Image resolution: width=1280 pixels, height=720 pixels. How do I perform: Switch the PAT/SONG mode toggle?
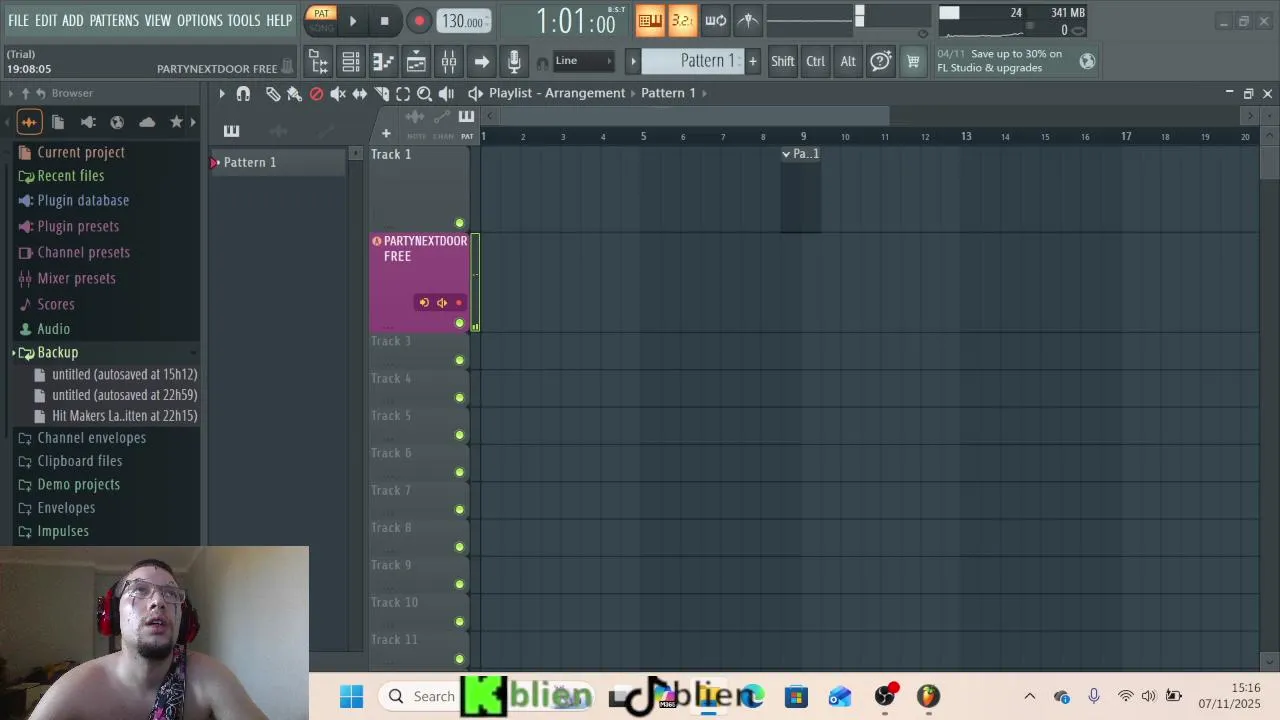pyautogui.click(x=321, y=19)
